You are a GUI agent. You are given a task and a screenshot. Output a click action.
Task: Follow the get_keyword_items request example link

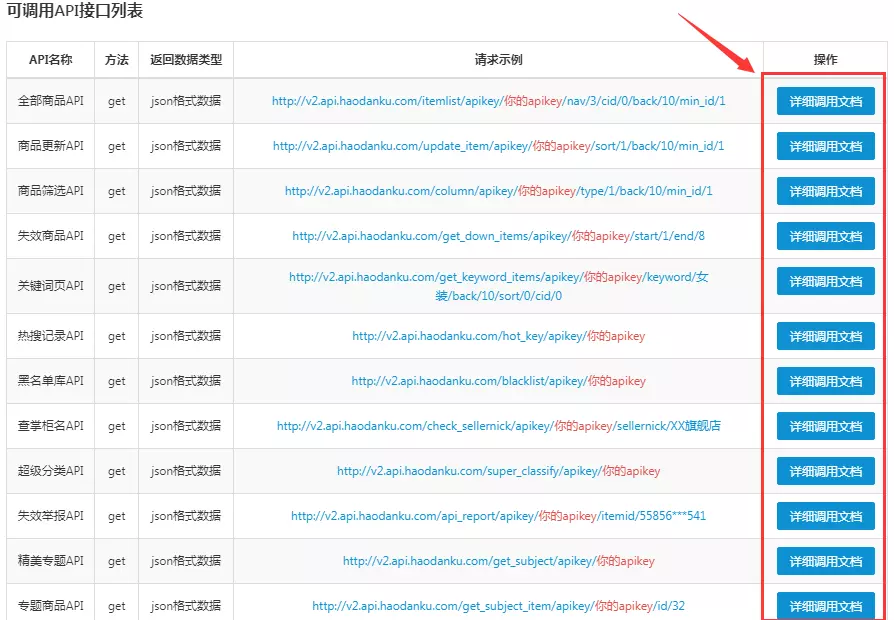498,286
